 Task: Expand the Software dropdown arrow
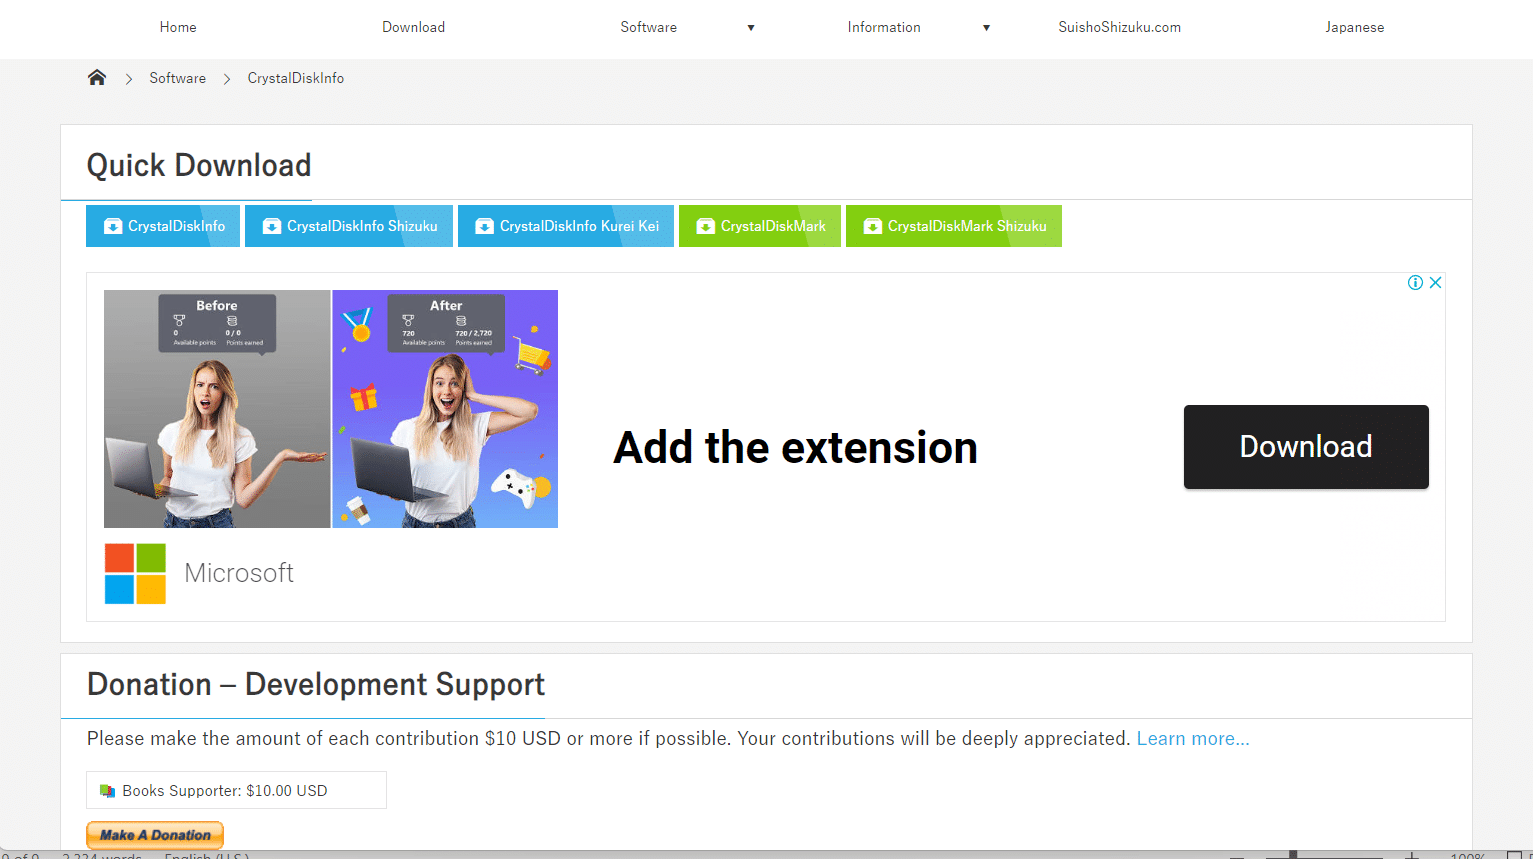(x=751, y=28)
